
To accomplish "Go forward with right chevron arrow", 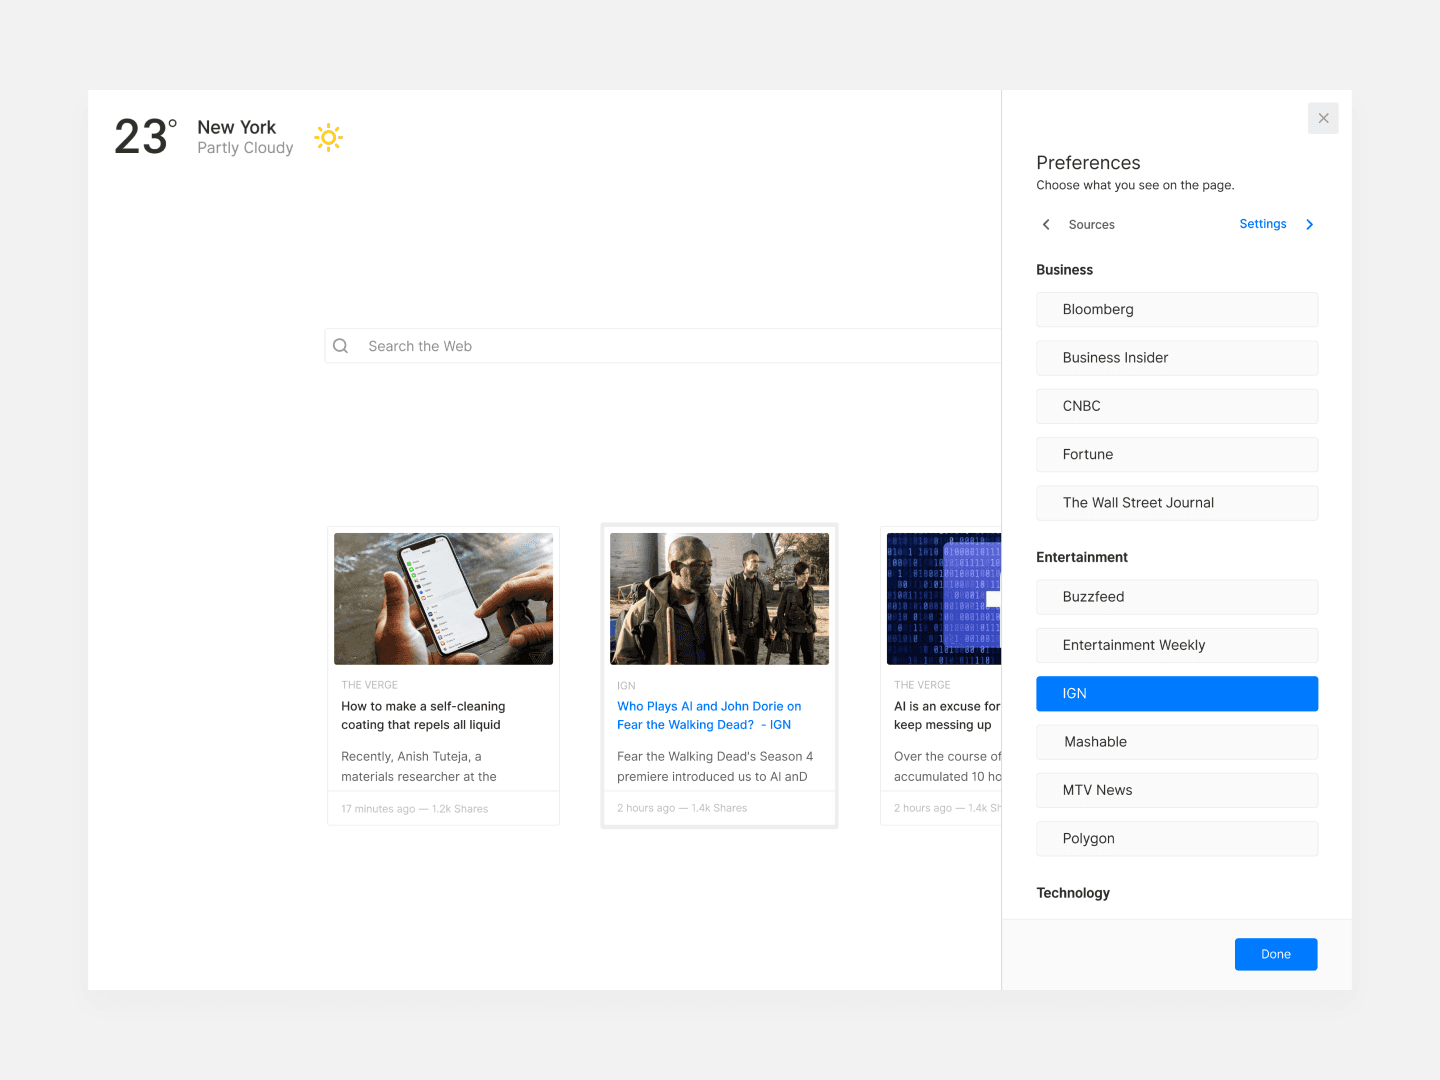I will tap(1309, 225).
